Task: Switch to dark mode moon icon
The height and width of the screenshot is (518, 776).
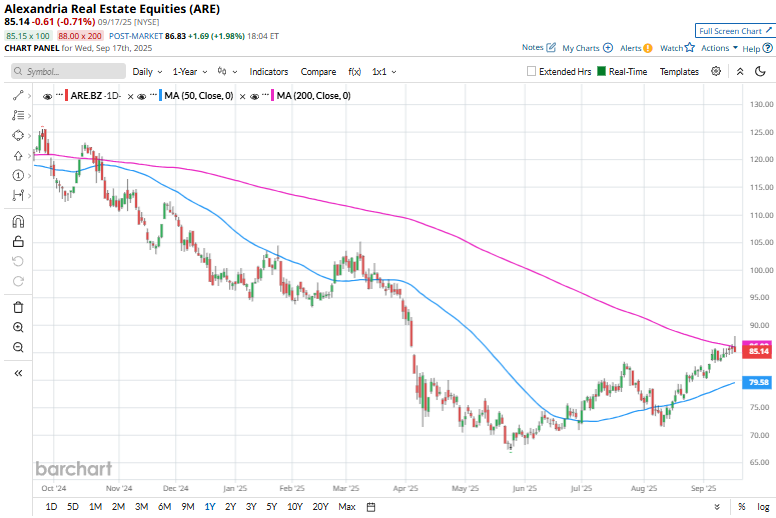Action: (x=761, y=71)
